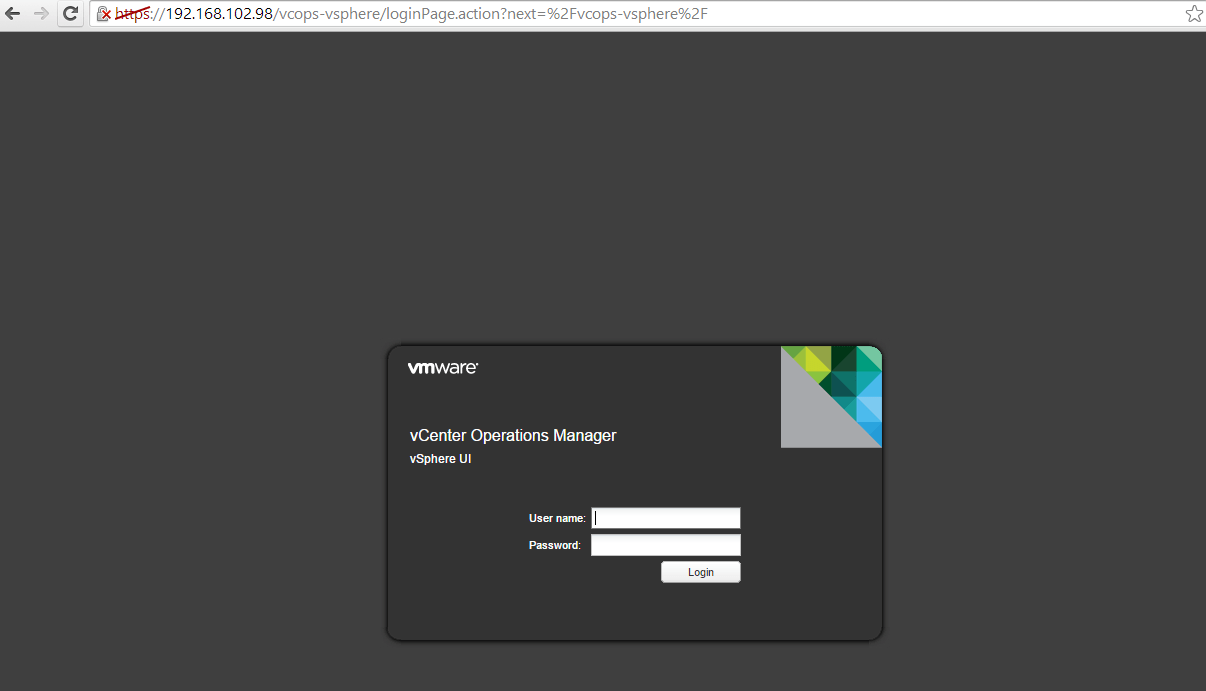The height and width of the screenshot is (691, 1206).
Task: Click the Login button
Action: [x=701, y=572]
